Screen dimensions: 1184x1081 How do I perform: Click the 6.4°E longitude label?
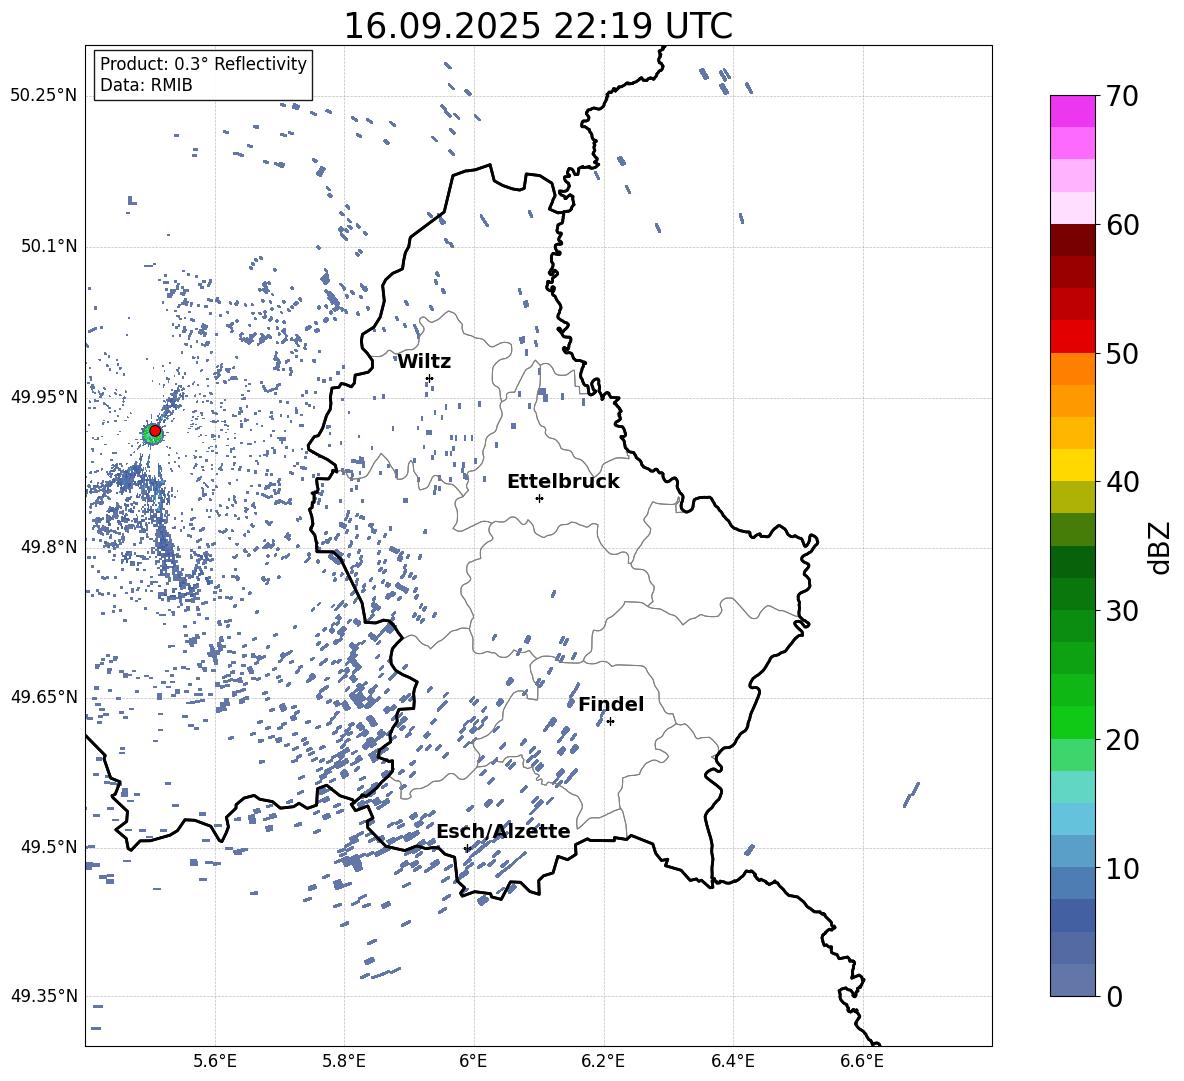click(x=732, y=1061)
